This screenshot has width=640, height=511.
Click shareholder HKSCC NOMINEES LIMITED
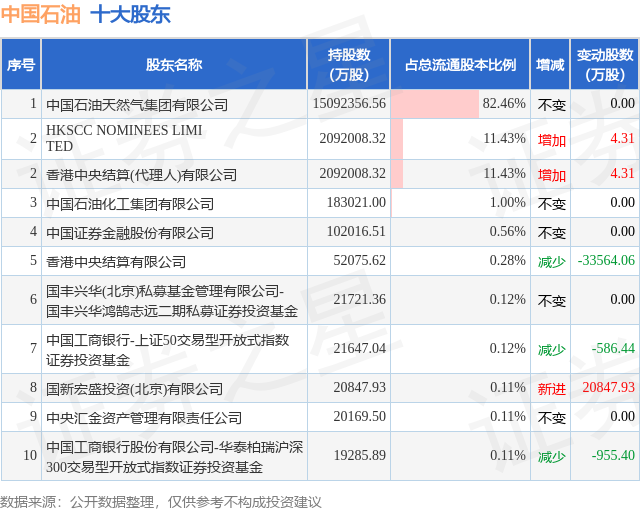point(124,138)
